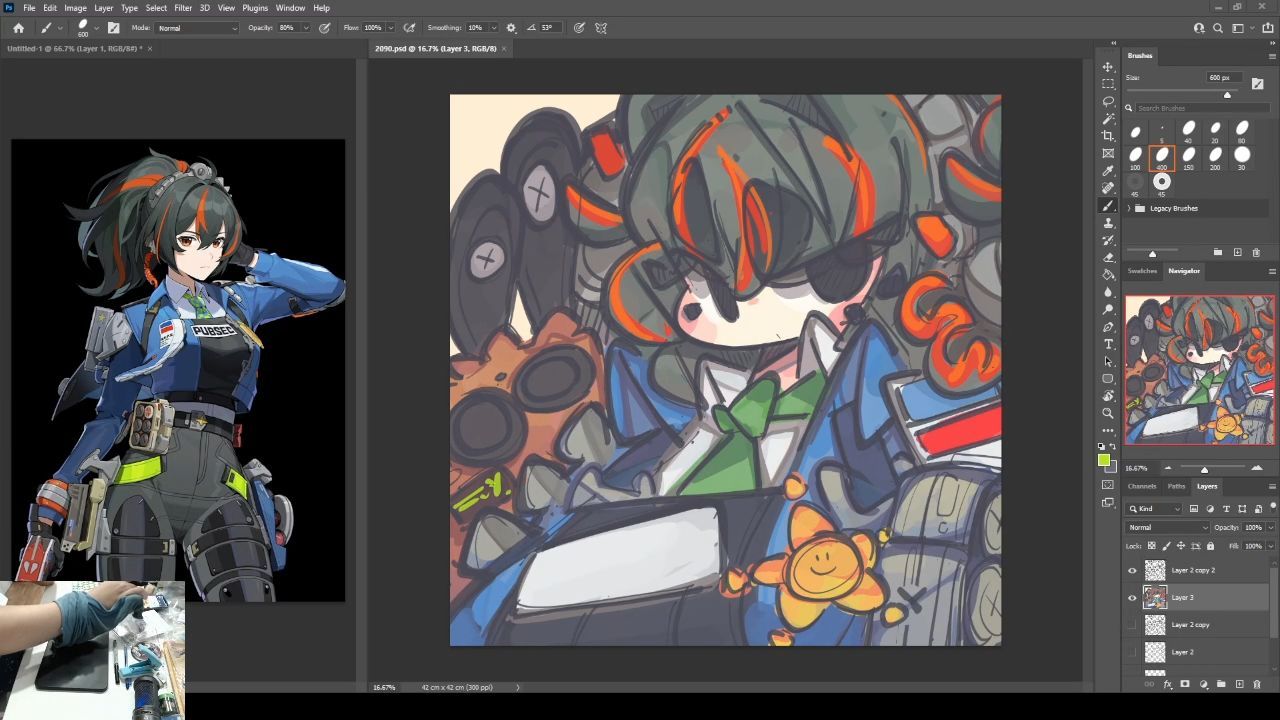Select the Eyedropper tool

[1108, 171]
